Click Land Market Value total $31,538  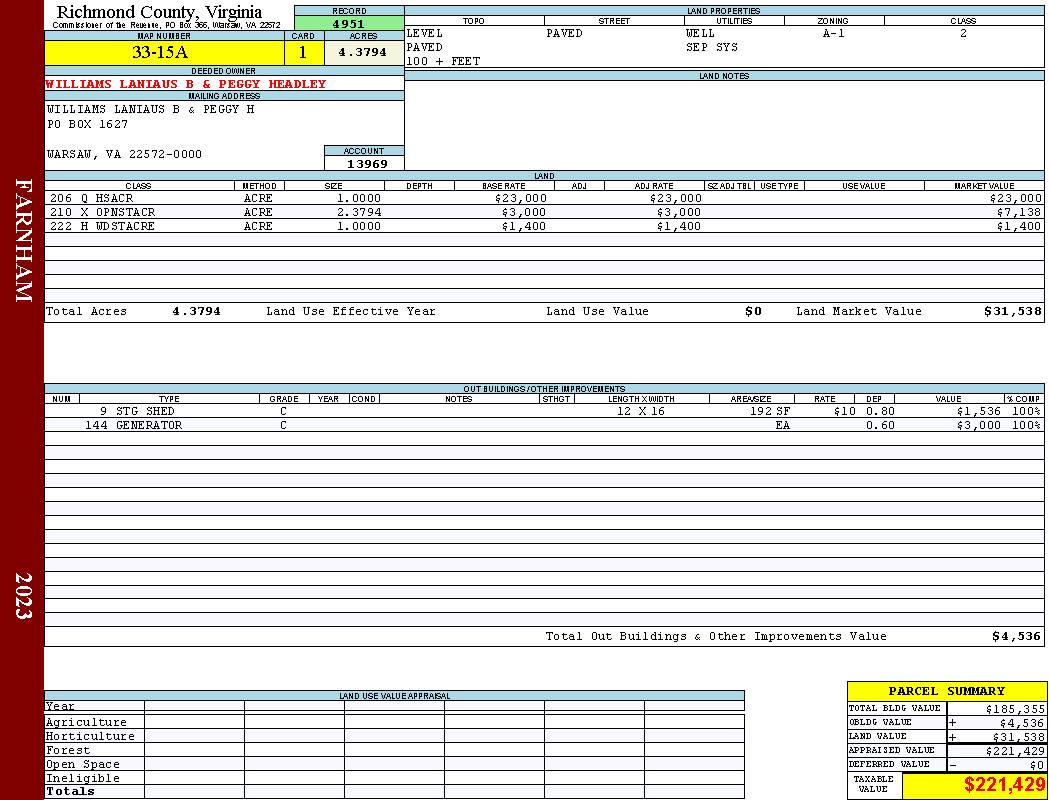[1013, 311]
